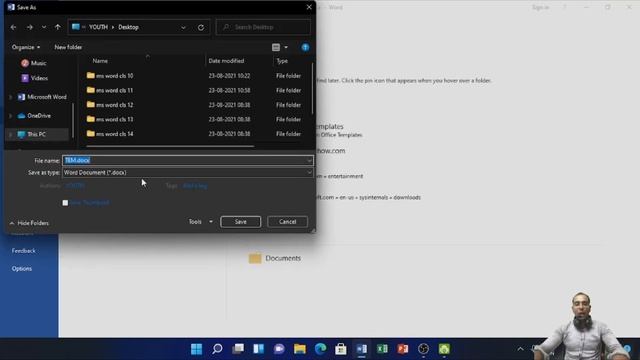Open the Tools dropdown
Screen dimensions: 640x360
(200, 222)
